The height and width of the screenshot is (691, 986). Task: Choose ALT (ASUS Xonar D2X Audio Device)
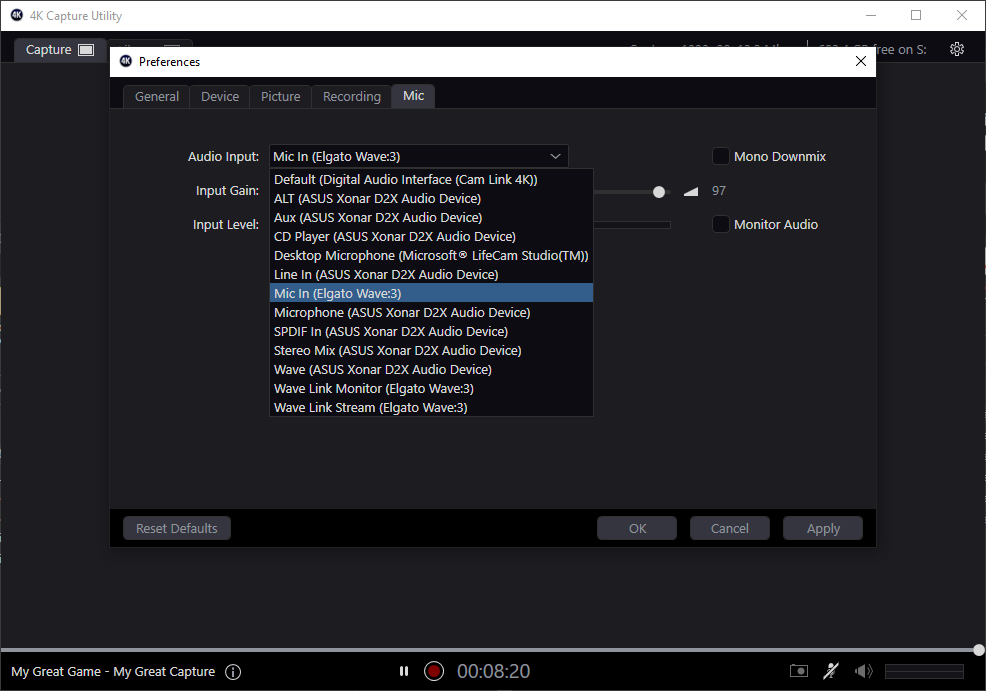tap(431, 199)
